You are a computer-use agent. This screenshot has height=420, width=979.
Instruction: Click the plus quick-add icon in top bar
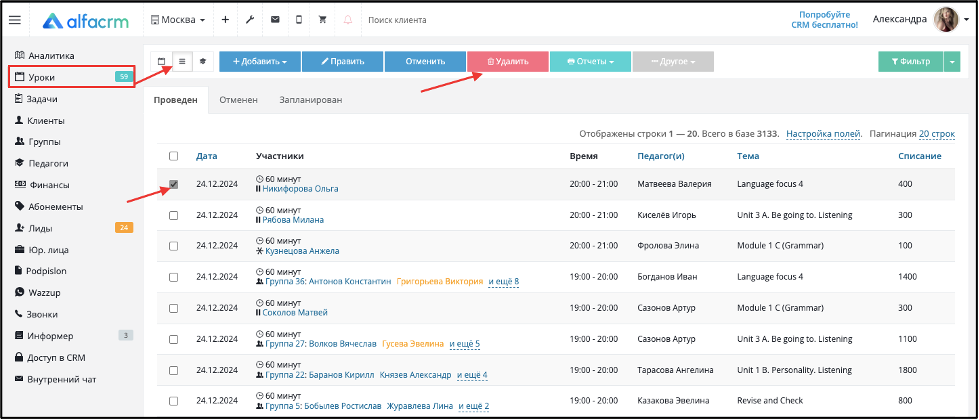225,20
